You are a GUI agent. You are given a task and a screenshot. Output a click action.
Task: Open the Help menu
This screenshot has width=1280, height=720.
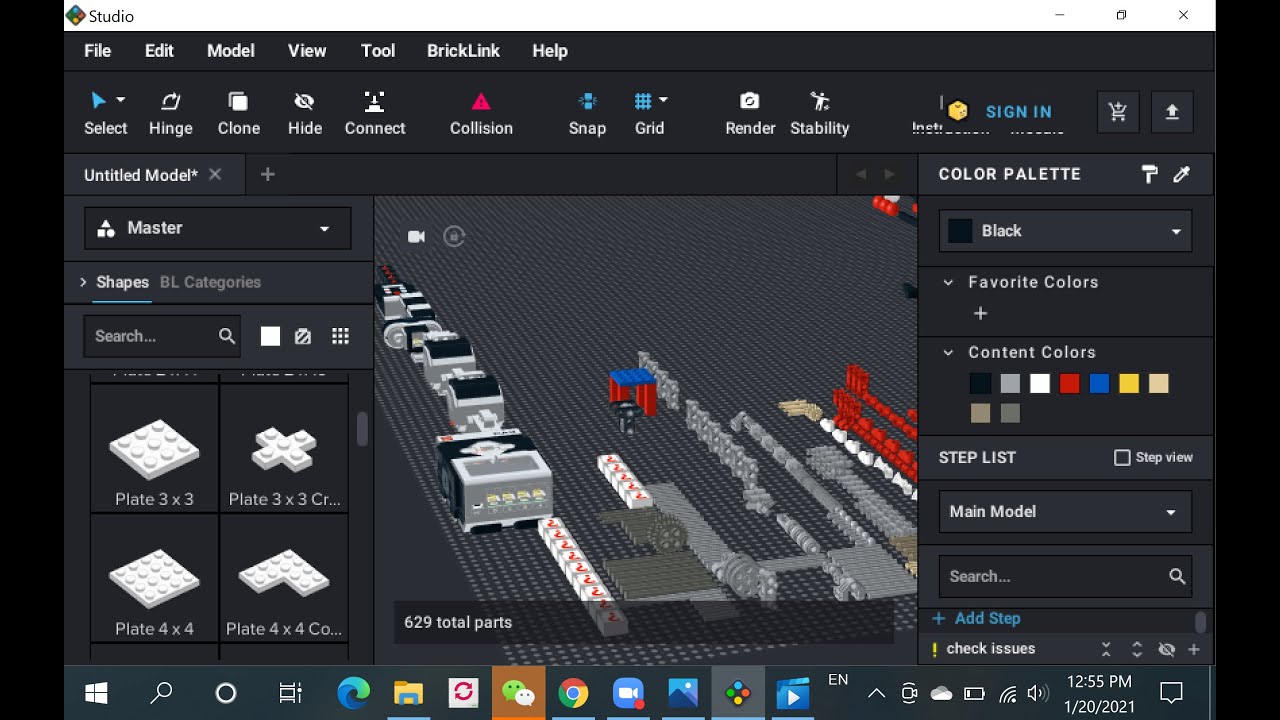(550, 51)
